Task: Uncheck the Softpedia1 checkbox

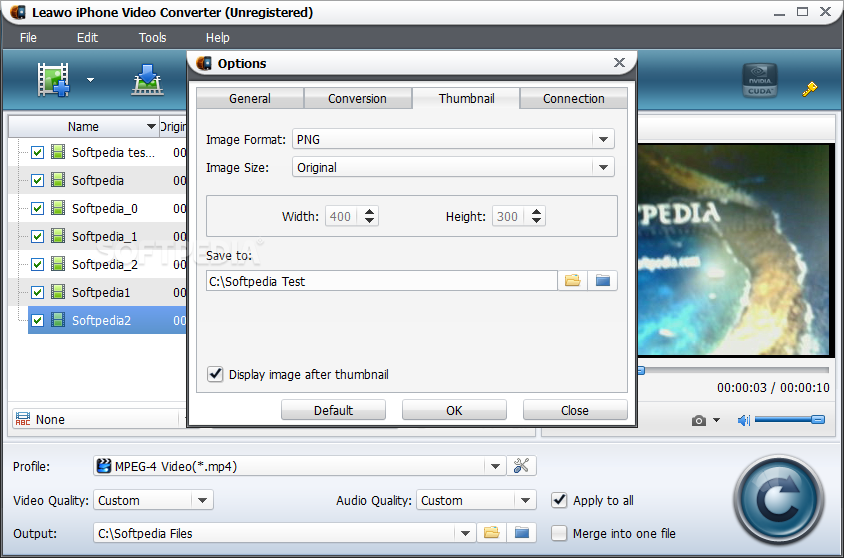Action: (x=37, y=292)
